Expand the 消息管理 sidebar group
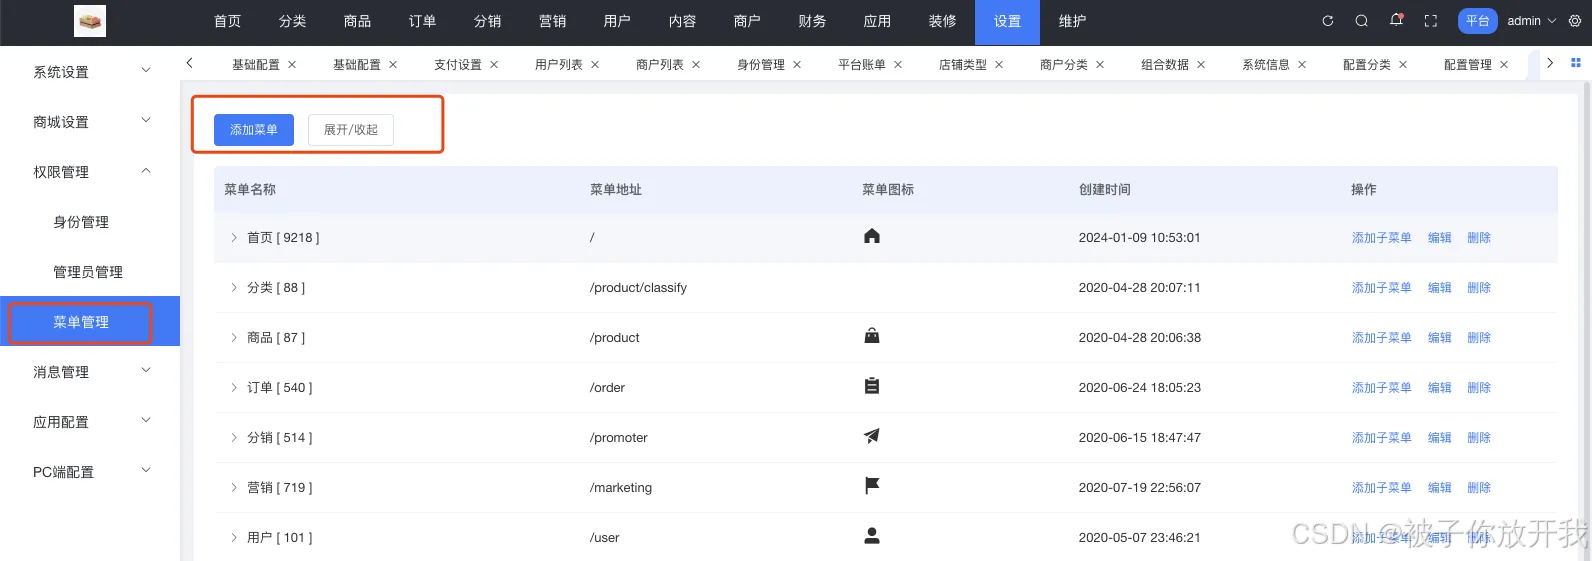 90,372
